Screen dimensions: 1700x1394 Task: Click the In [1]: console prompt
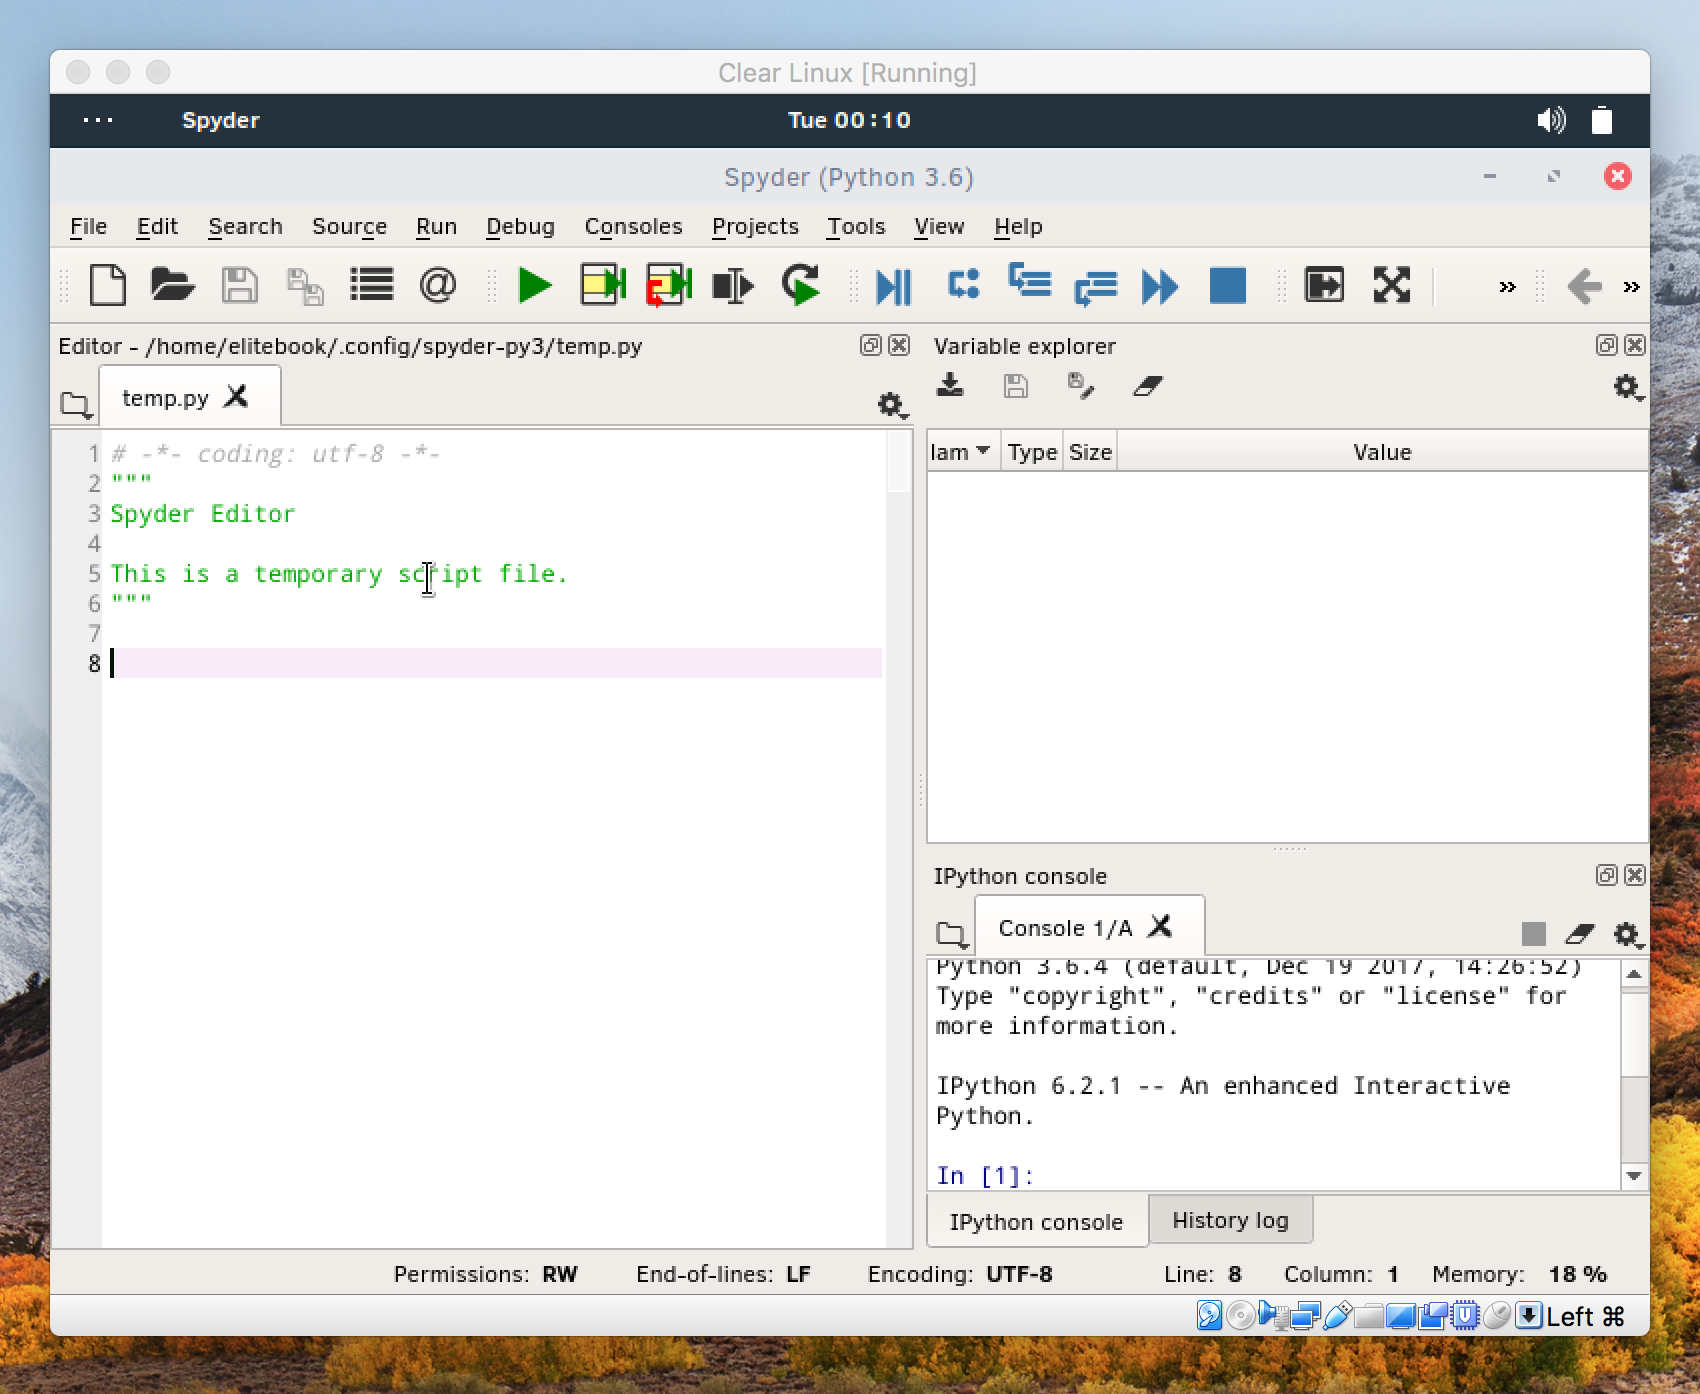985,1176
